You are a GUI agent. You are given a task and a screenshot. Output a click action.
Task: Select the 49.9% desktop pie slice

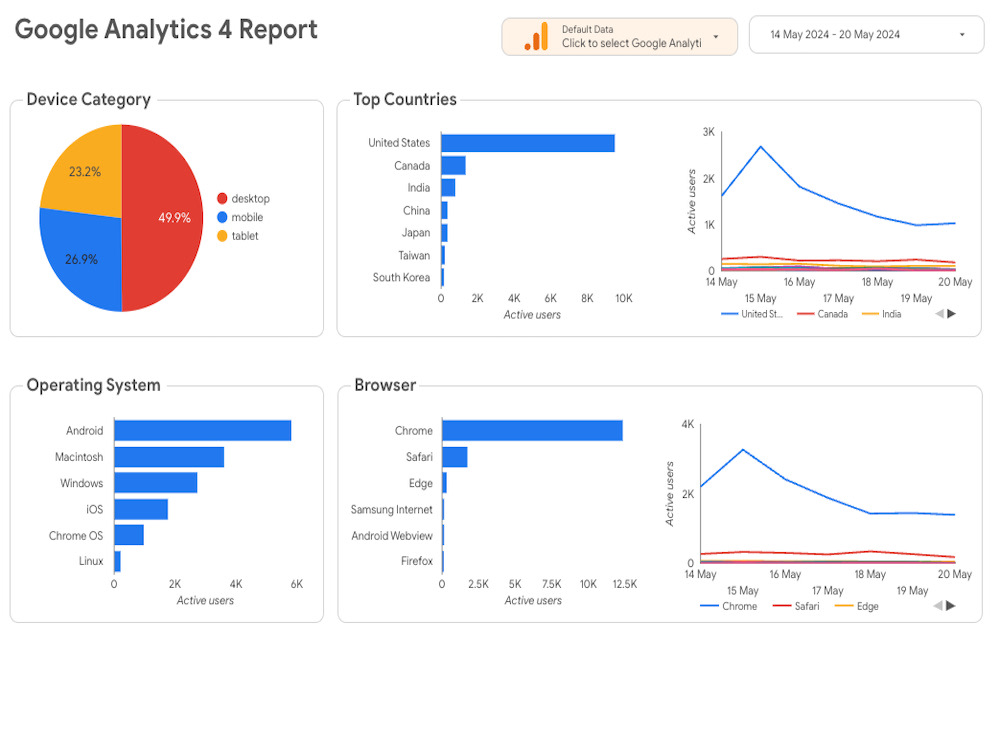(165, 217)
